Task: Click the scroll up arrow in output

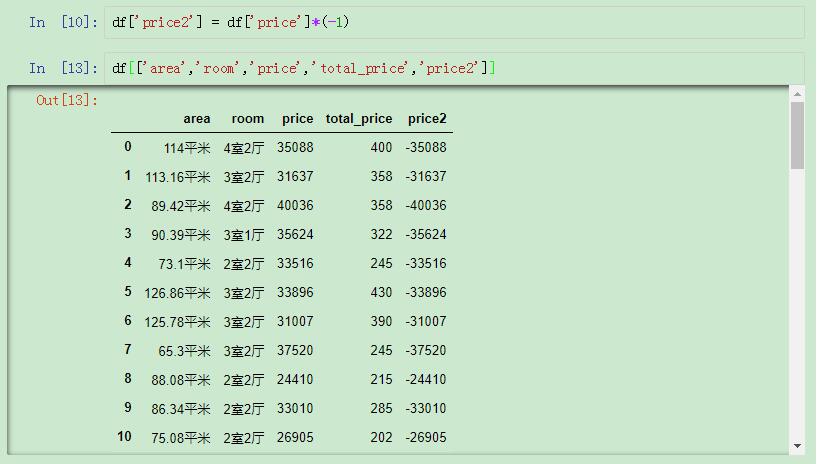Action: [x=797, y=94]
